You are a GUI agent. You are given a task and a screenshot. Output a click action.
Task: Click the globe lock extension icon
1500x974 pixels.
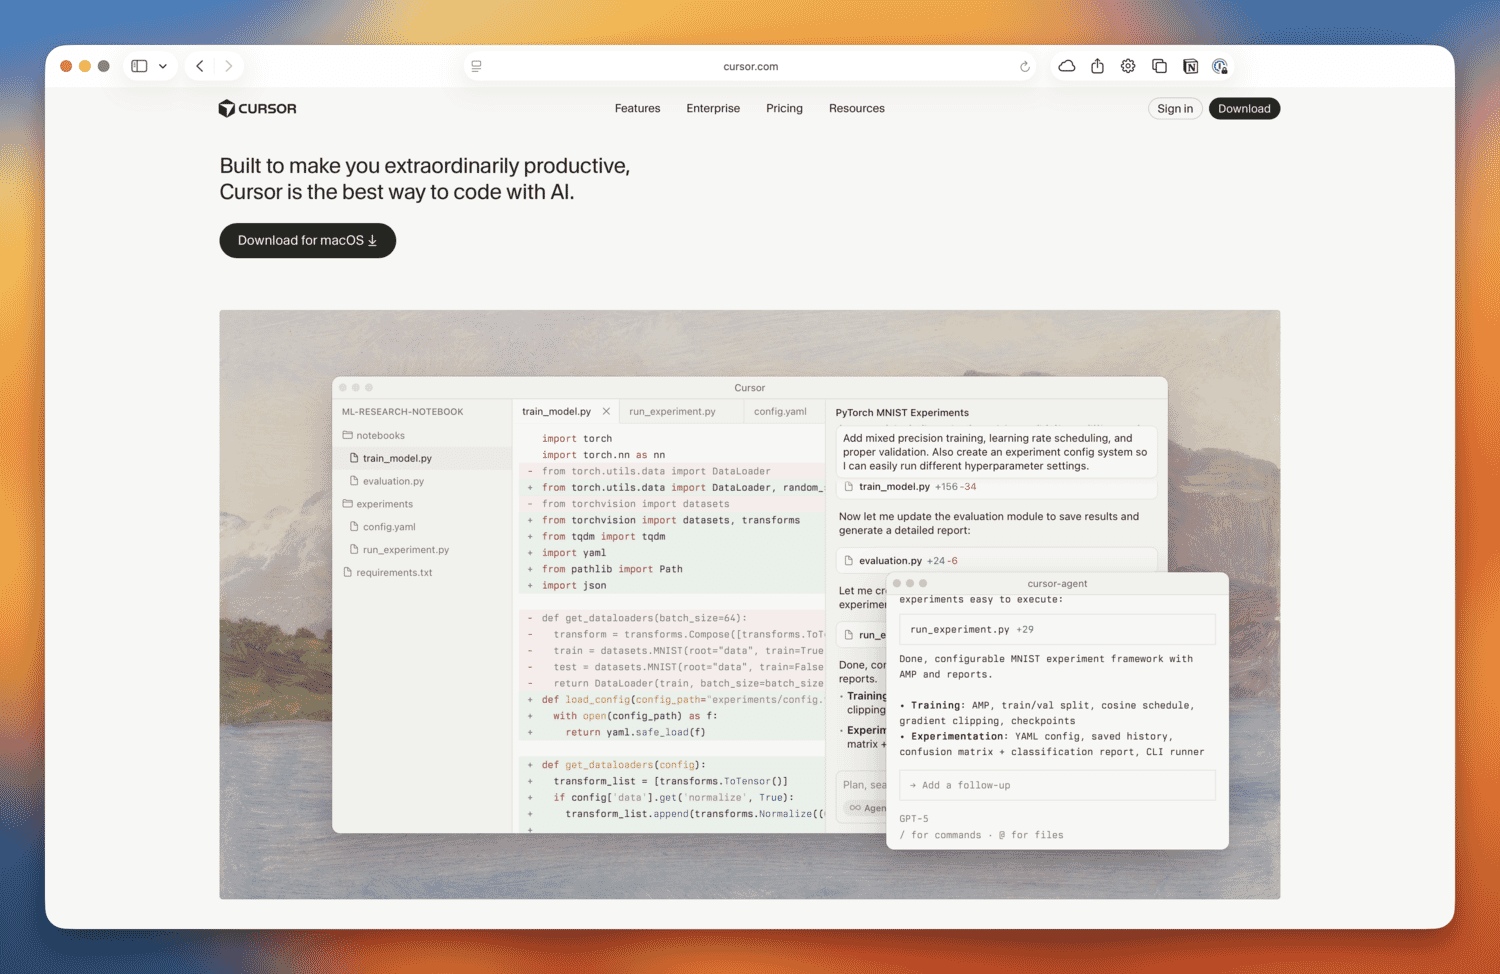point(1220,66)
